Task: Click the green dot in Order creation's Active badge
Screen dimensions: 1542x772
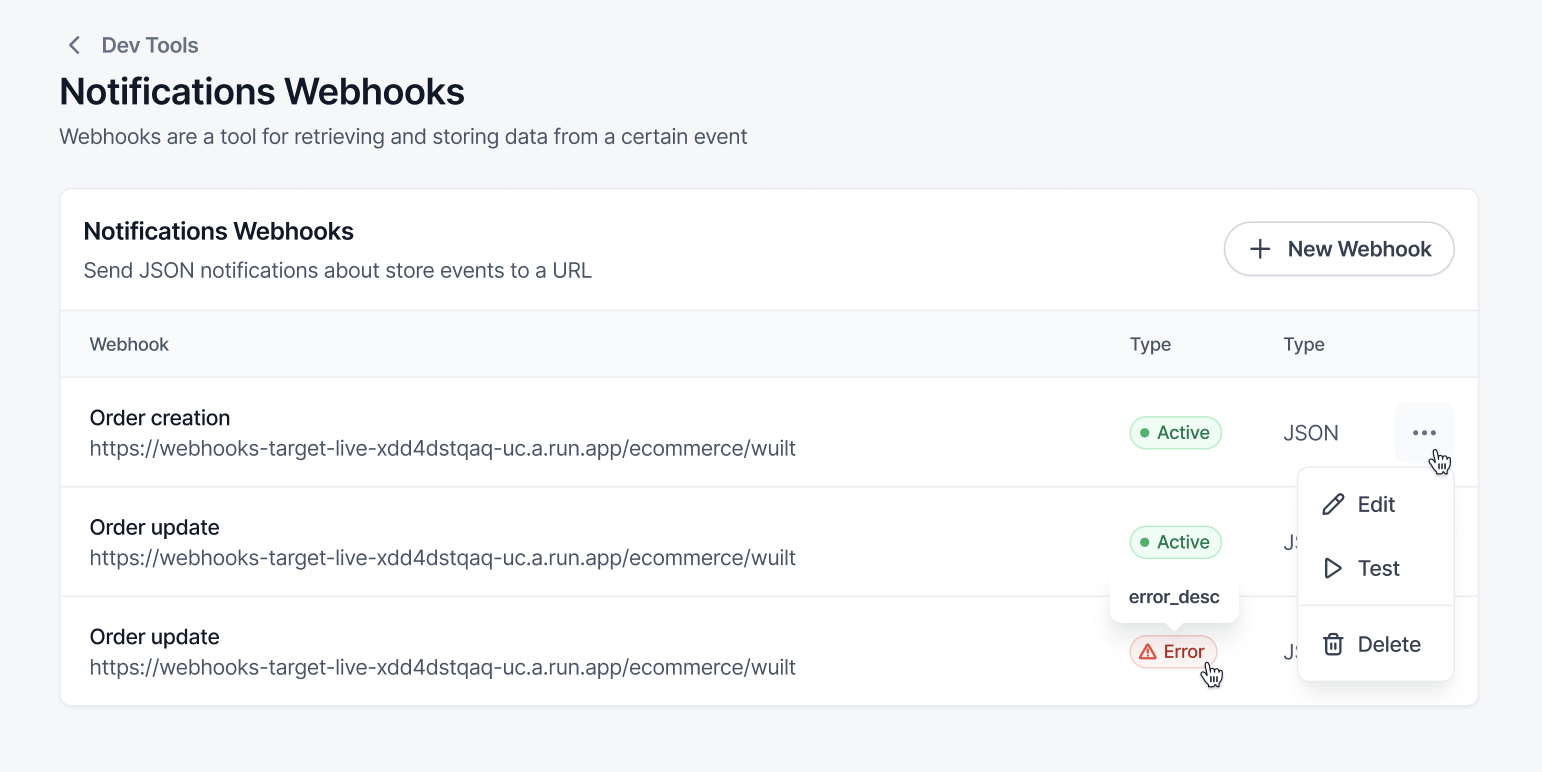Action: [x=1143, y=433]
